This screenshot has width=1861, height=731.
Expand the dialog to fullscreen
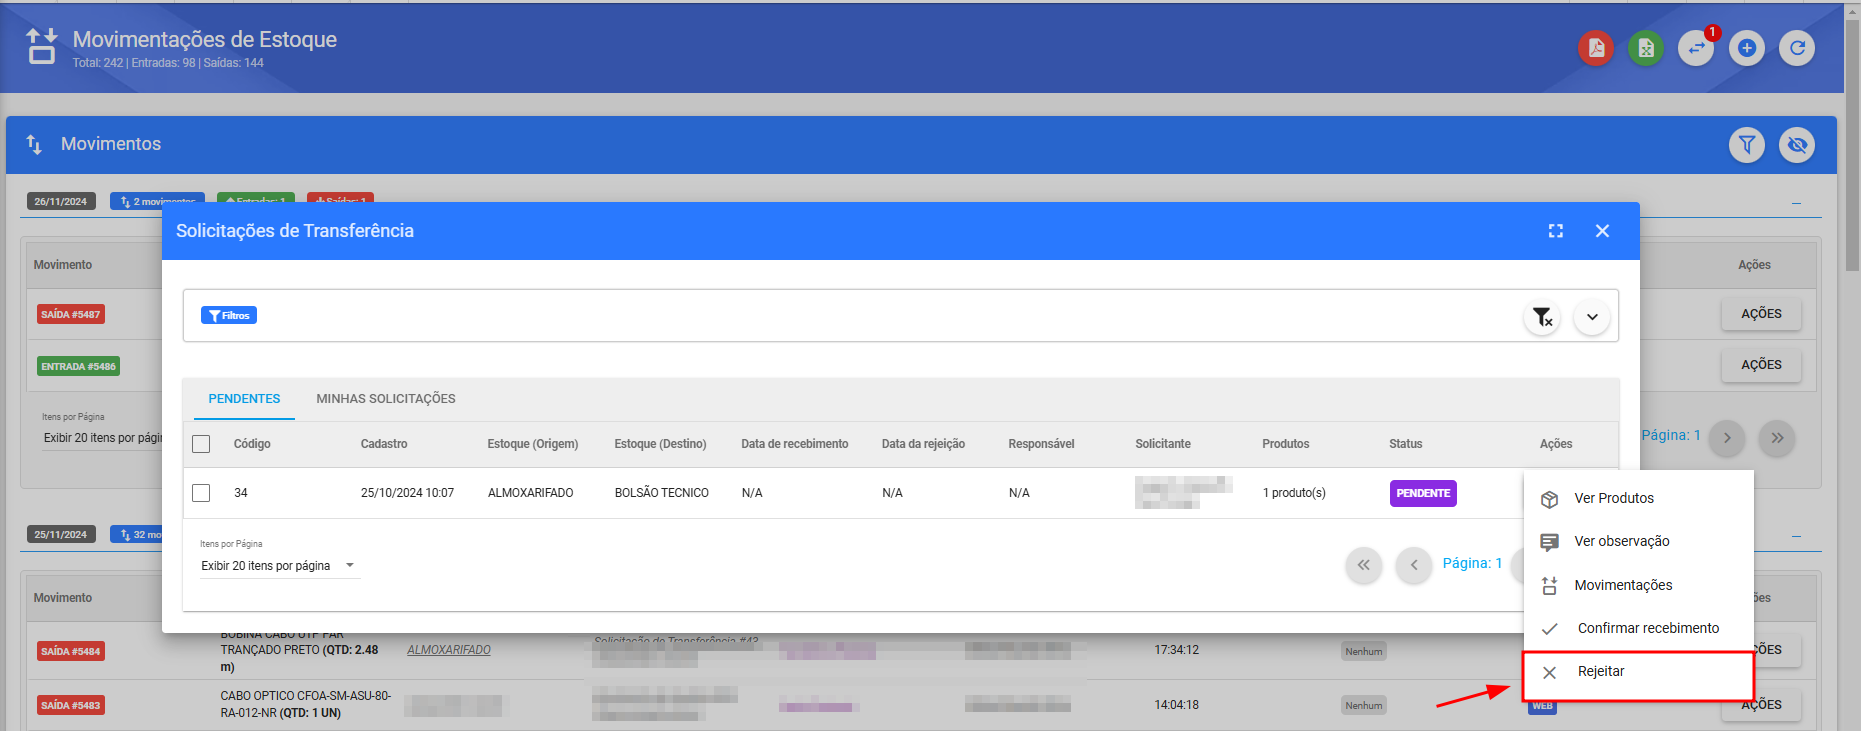(x=1555, y=231)
